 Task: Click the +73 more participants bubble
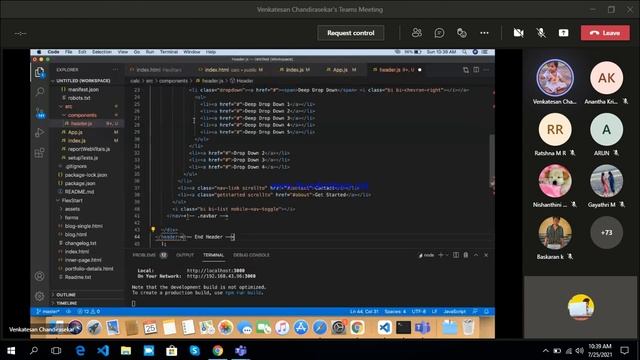click(x=606, y=233)
